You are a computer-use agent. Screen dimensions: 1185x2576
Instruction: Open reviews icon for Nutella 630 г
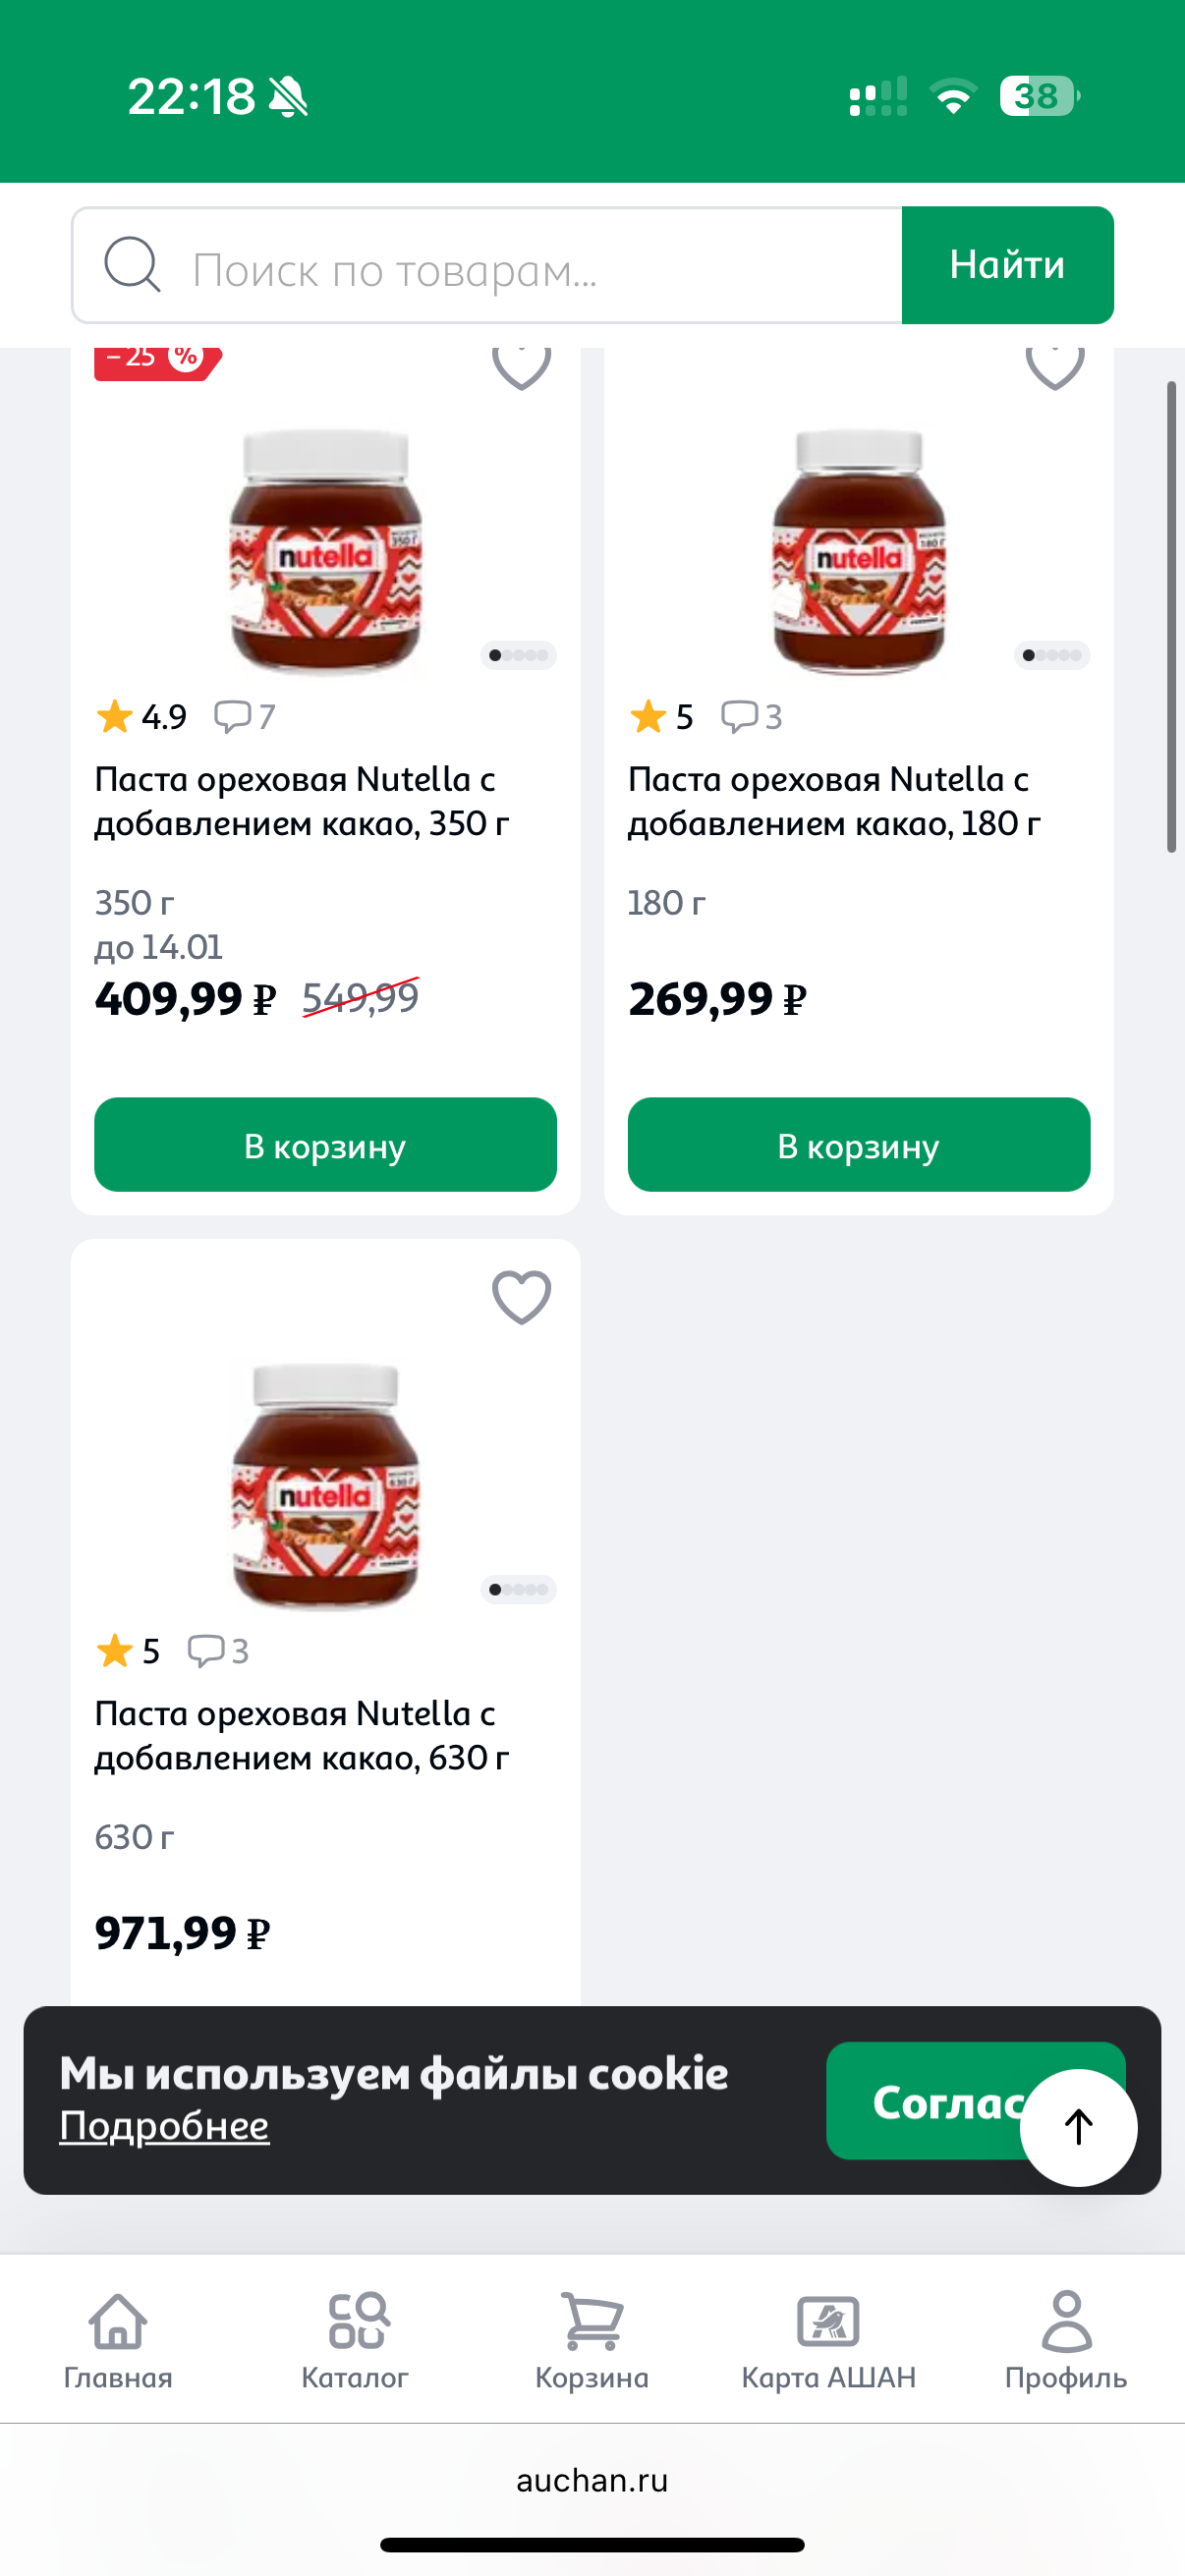point(206,1650)
